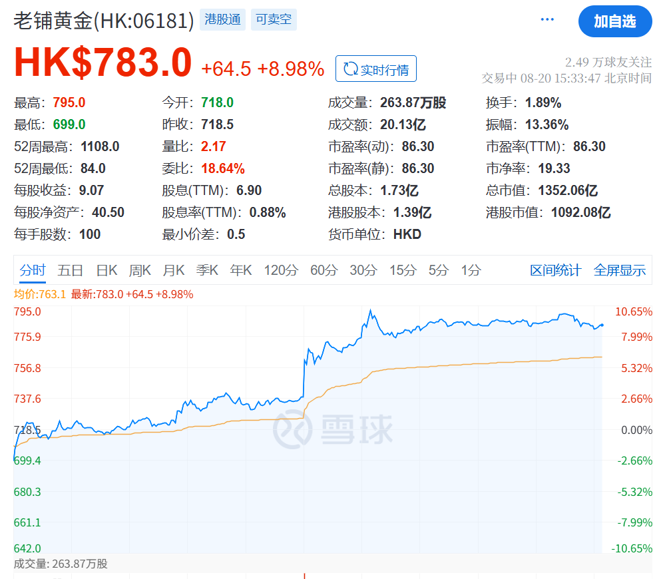Click the stock title 老铺黄金(HK:06181)
This screenshot has width=667, height=579.
coord(104,21)
